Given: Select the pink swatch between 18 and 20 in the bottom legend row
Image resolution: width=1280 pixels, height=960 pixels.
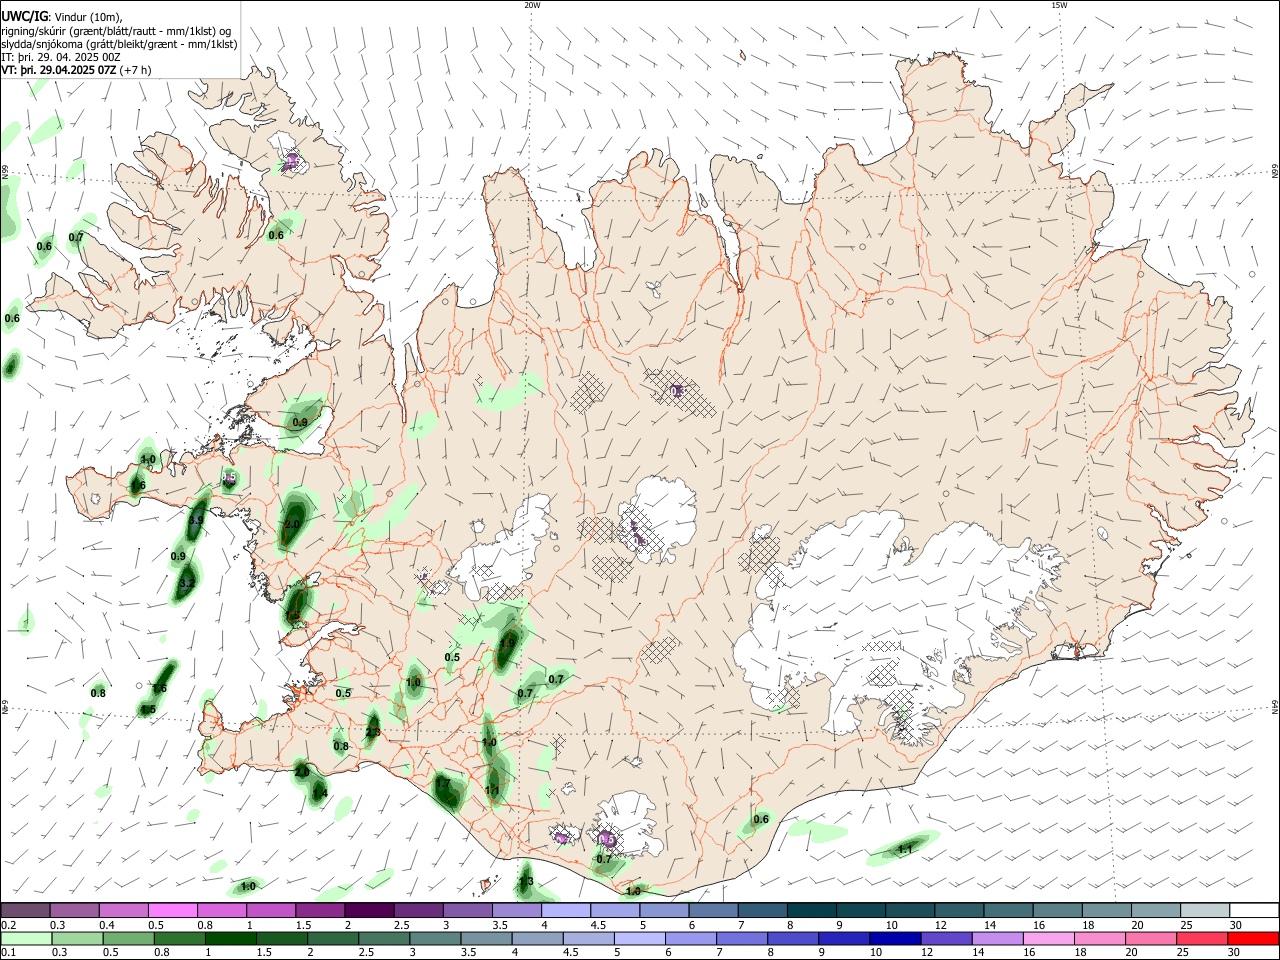Looking at the screenshot, I should (x=1100, y=938).
